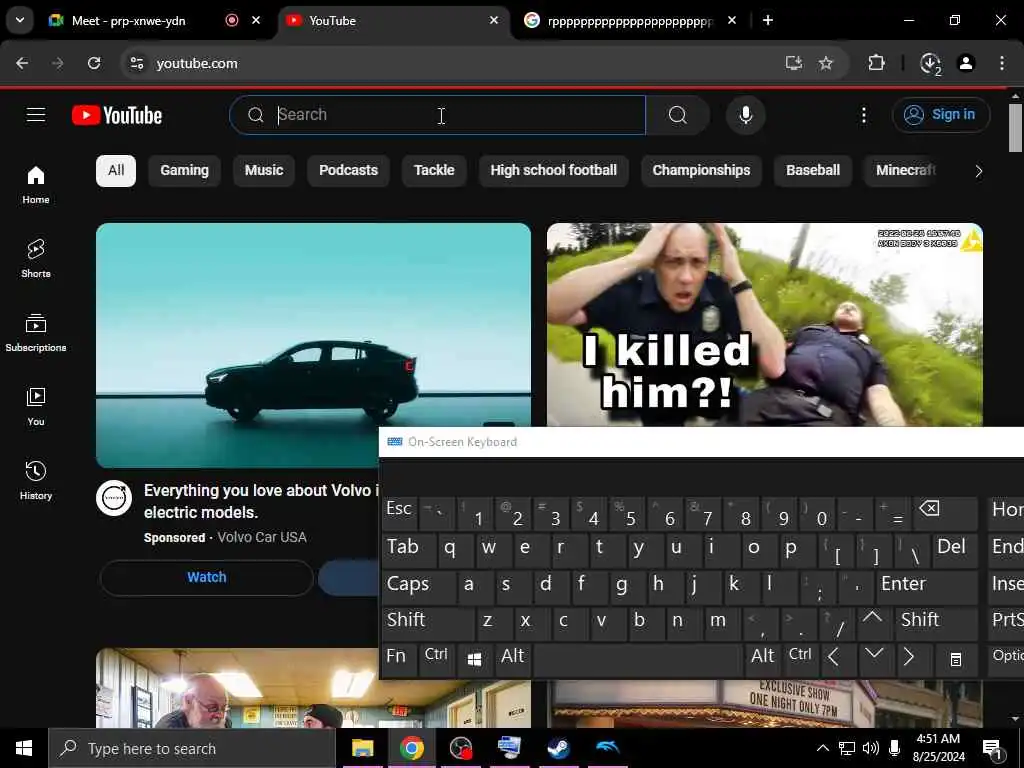Viewport: 1024px width, 768px height.
Task: Open the Volvo car ad thumbnail
Action: [313, 345]
